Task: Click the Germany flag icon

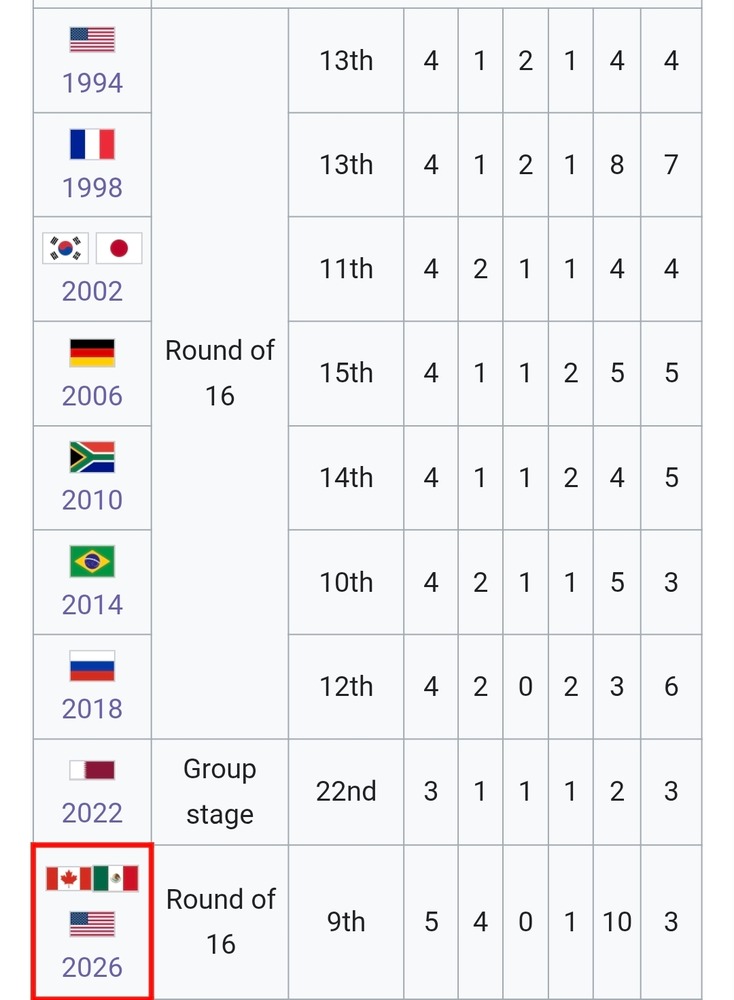Action: pos(92,353)
